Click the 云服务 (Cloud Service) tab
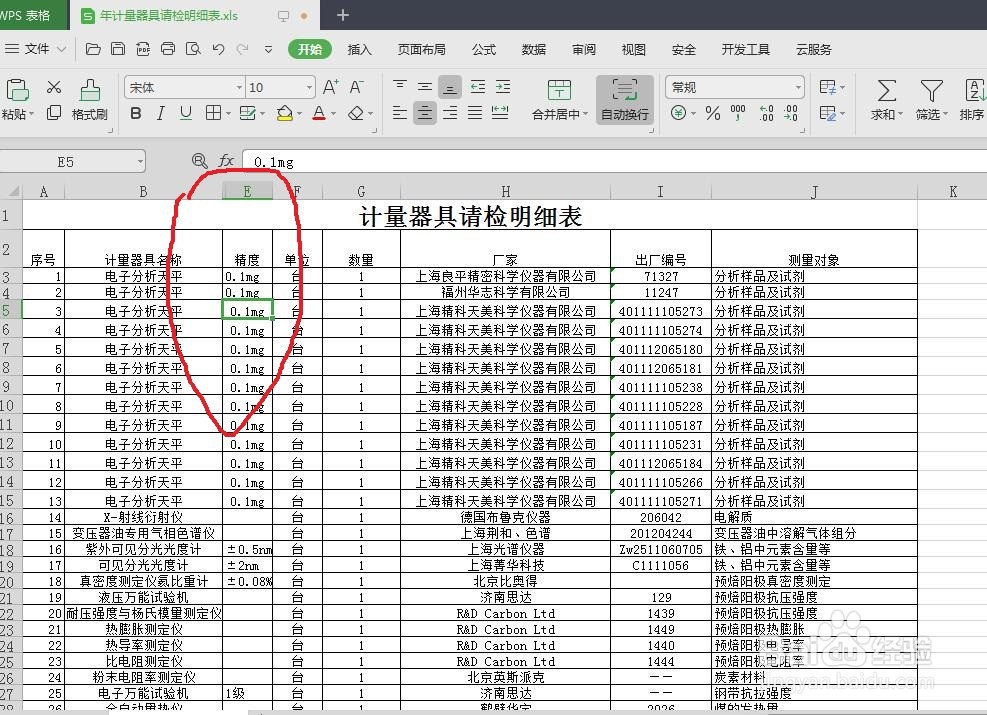This screenshot has height=715, width=987. [814, 50]
